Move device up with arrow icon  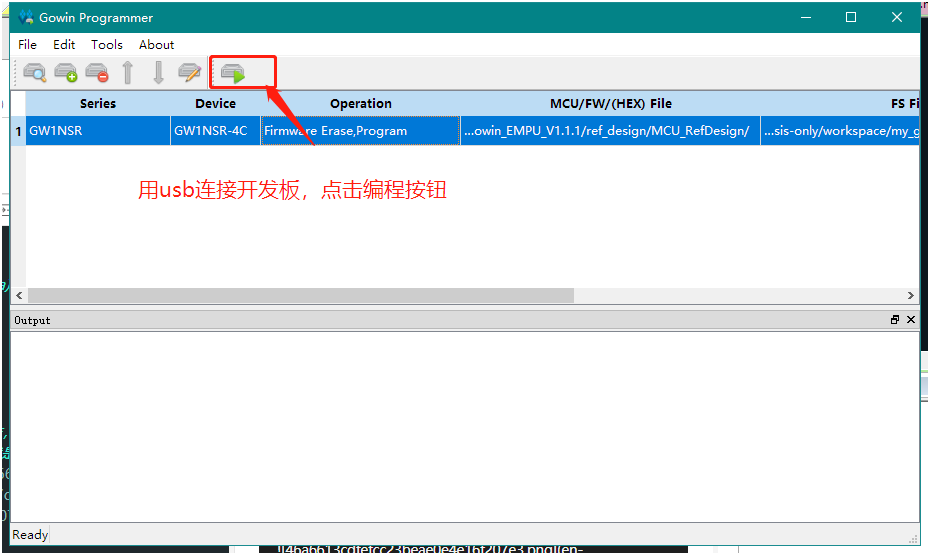(128, 73)
